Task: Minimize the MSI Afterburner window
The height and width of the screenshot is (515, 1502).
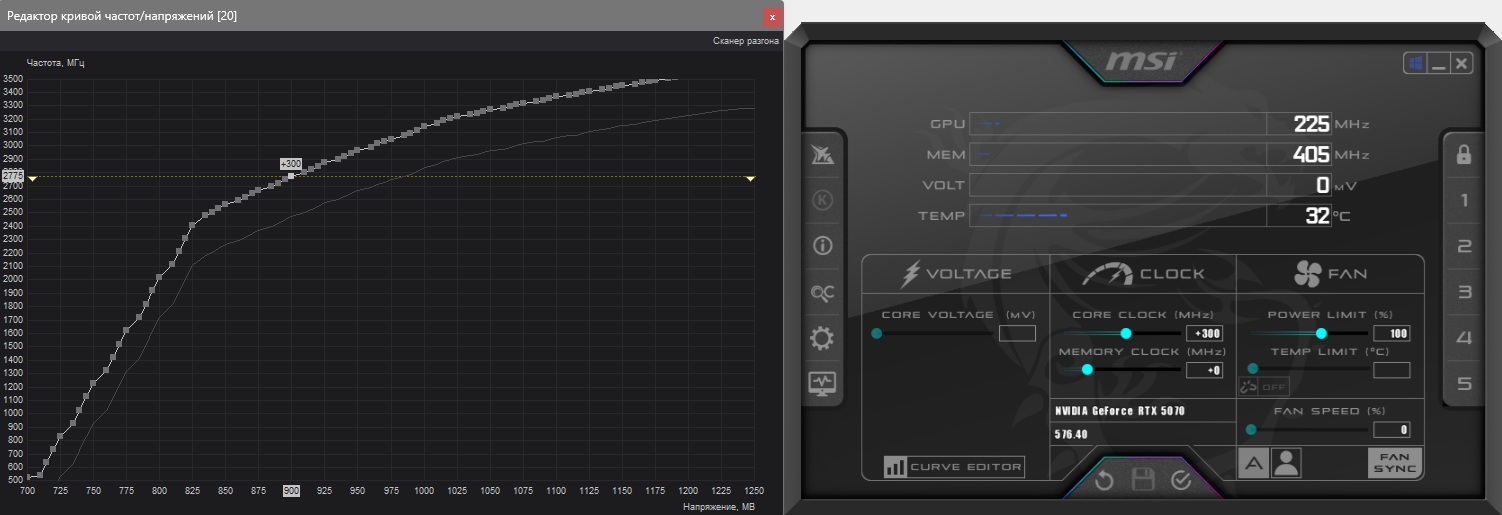Action: 1440,64
